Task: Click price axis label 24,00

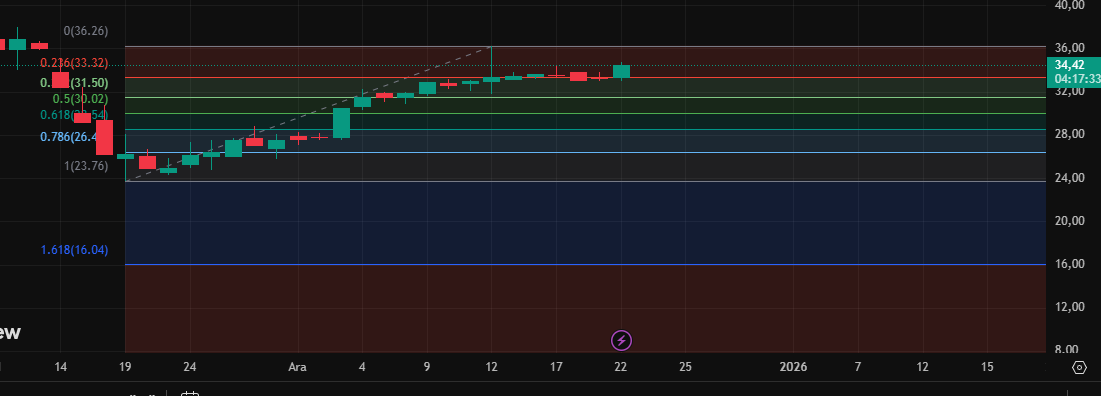Action: pyautogui.click(x=1070, y=178)
